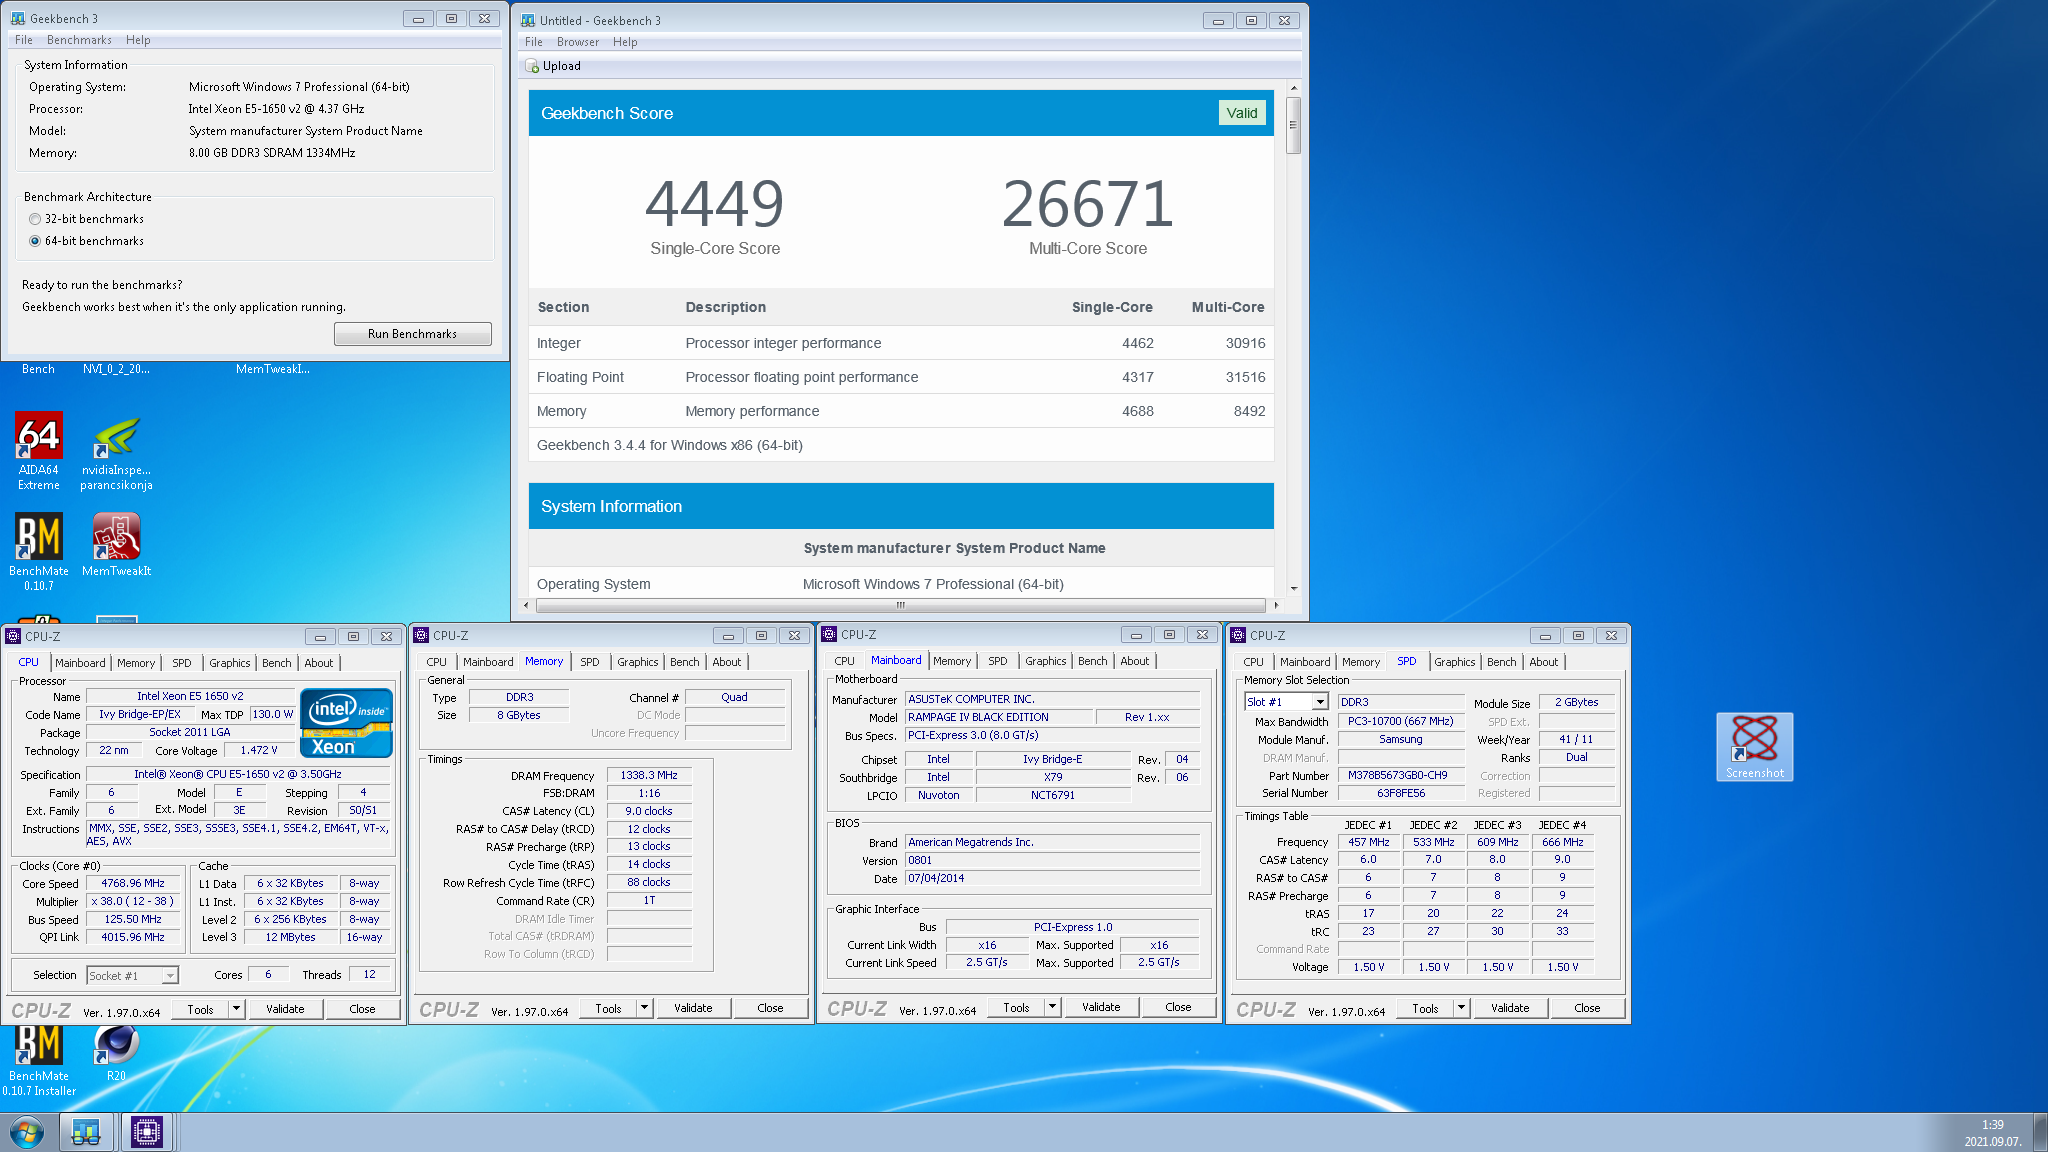Image resolution: width=2048 pixels, height=1152 pixels.
Task: Open the Help menu in Geekbench 3 window
Action: [138, 40]
